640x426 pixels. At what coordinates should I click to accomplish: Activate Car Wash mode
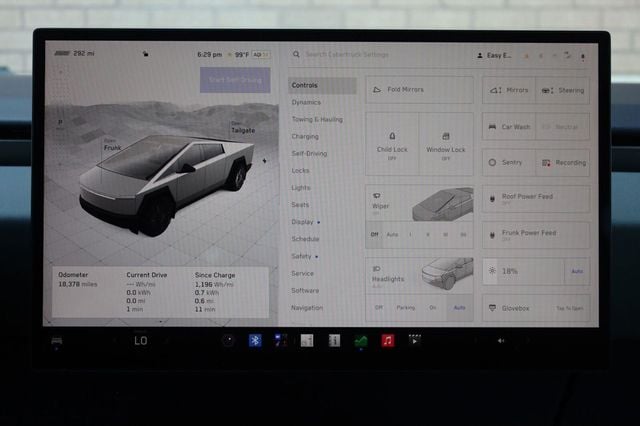509,126
